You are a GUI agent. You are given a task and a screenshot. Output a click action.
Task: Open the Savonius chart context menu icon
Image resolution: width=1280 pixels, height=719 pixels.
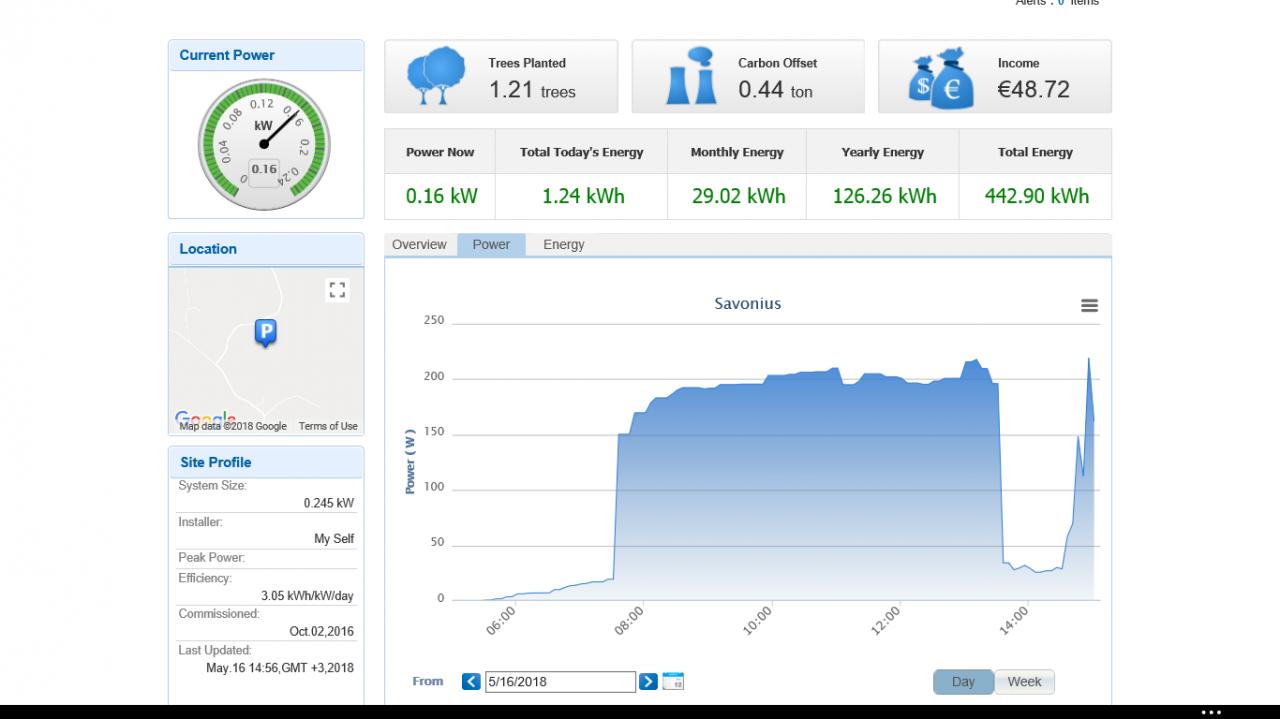1090,306
